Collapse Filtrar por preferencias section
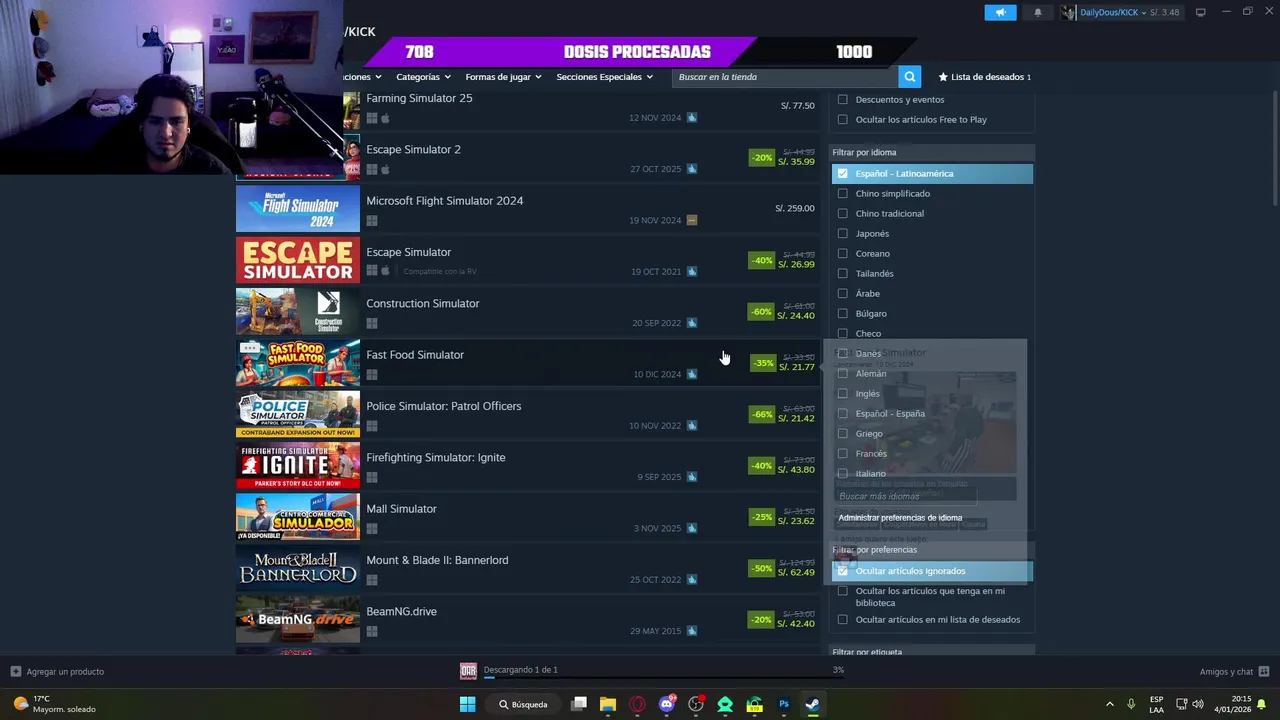 pyautogui.click(x=932, y=550)
